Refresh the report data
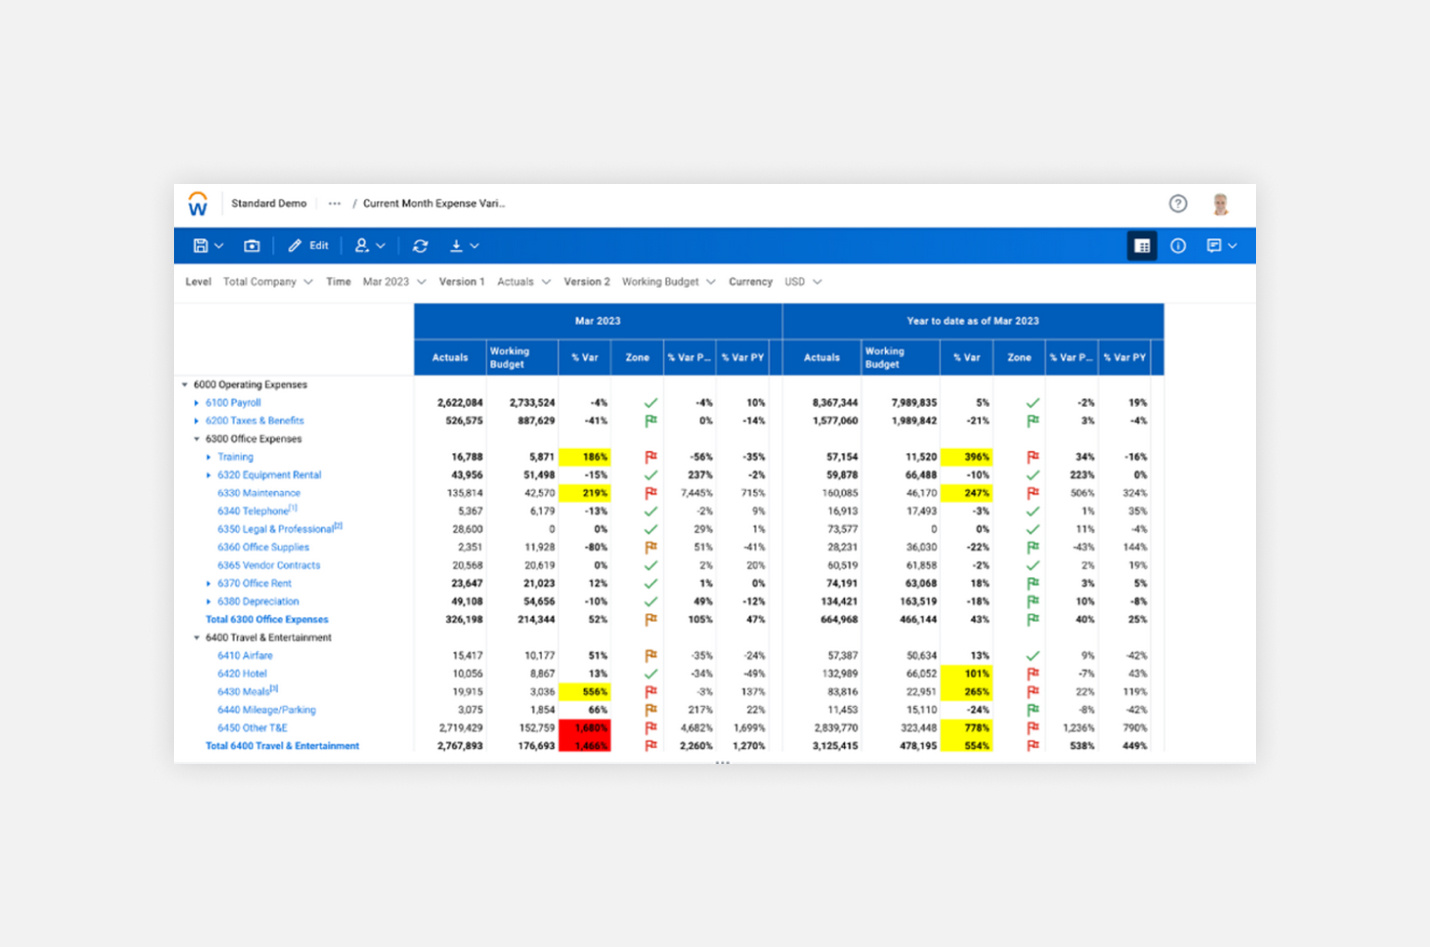This screenshot has width=1430, height=947. 420,245
